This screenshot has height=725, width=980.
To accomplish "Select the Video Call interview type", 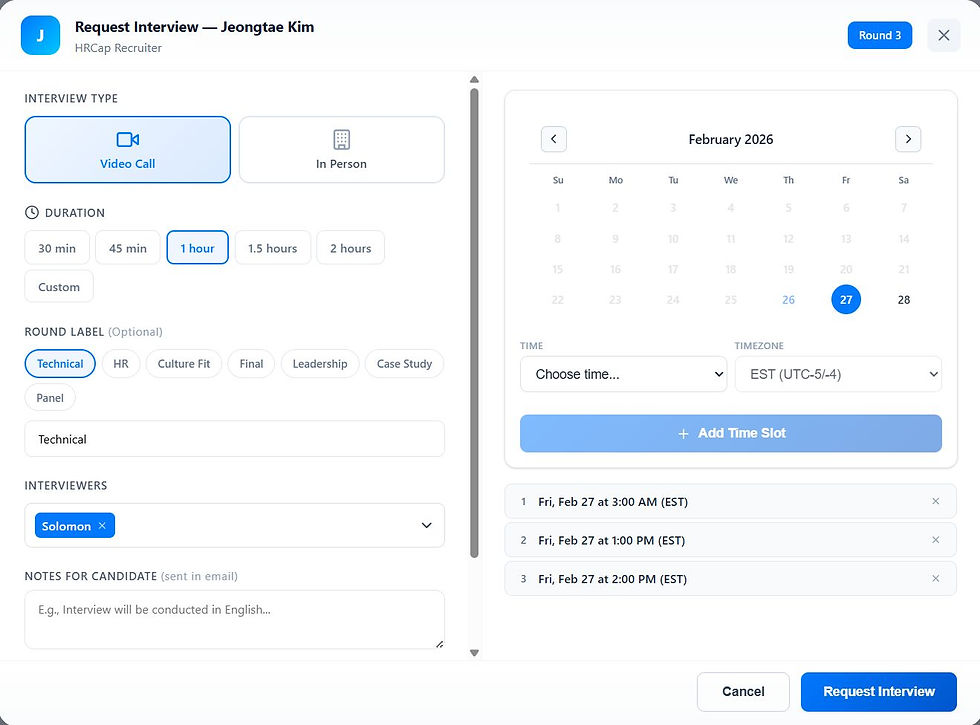I will coord(127,150).
